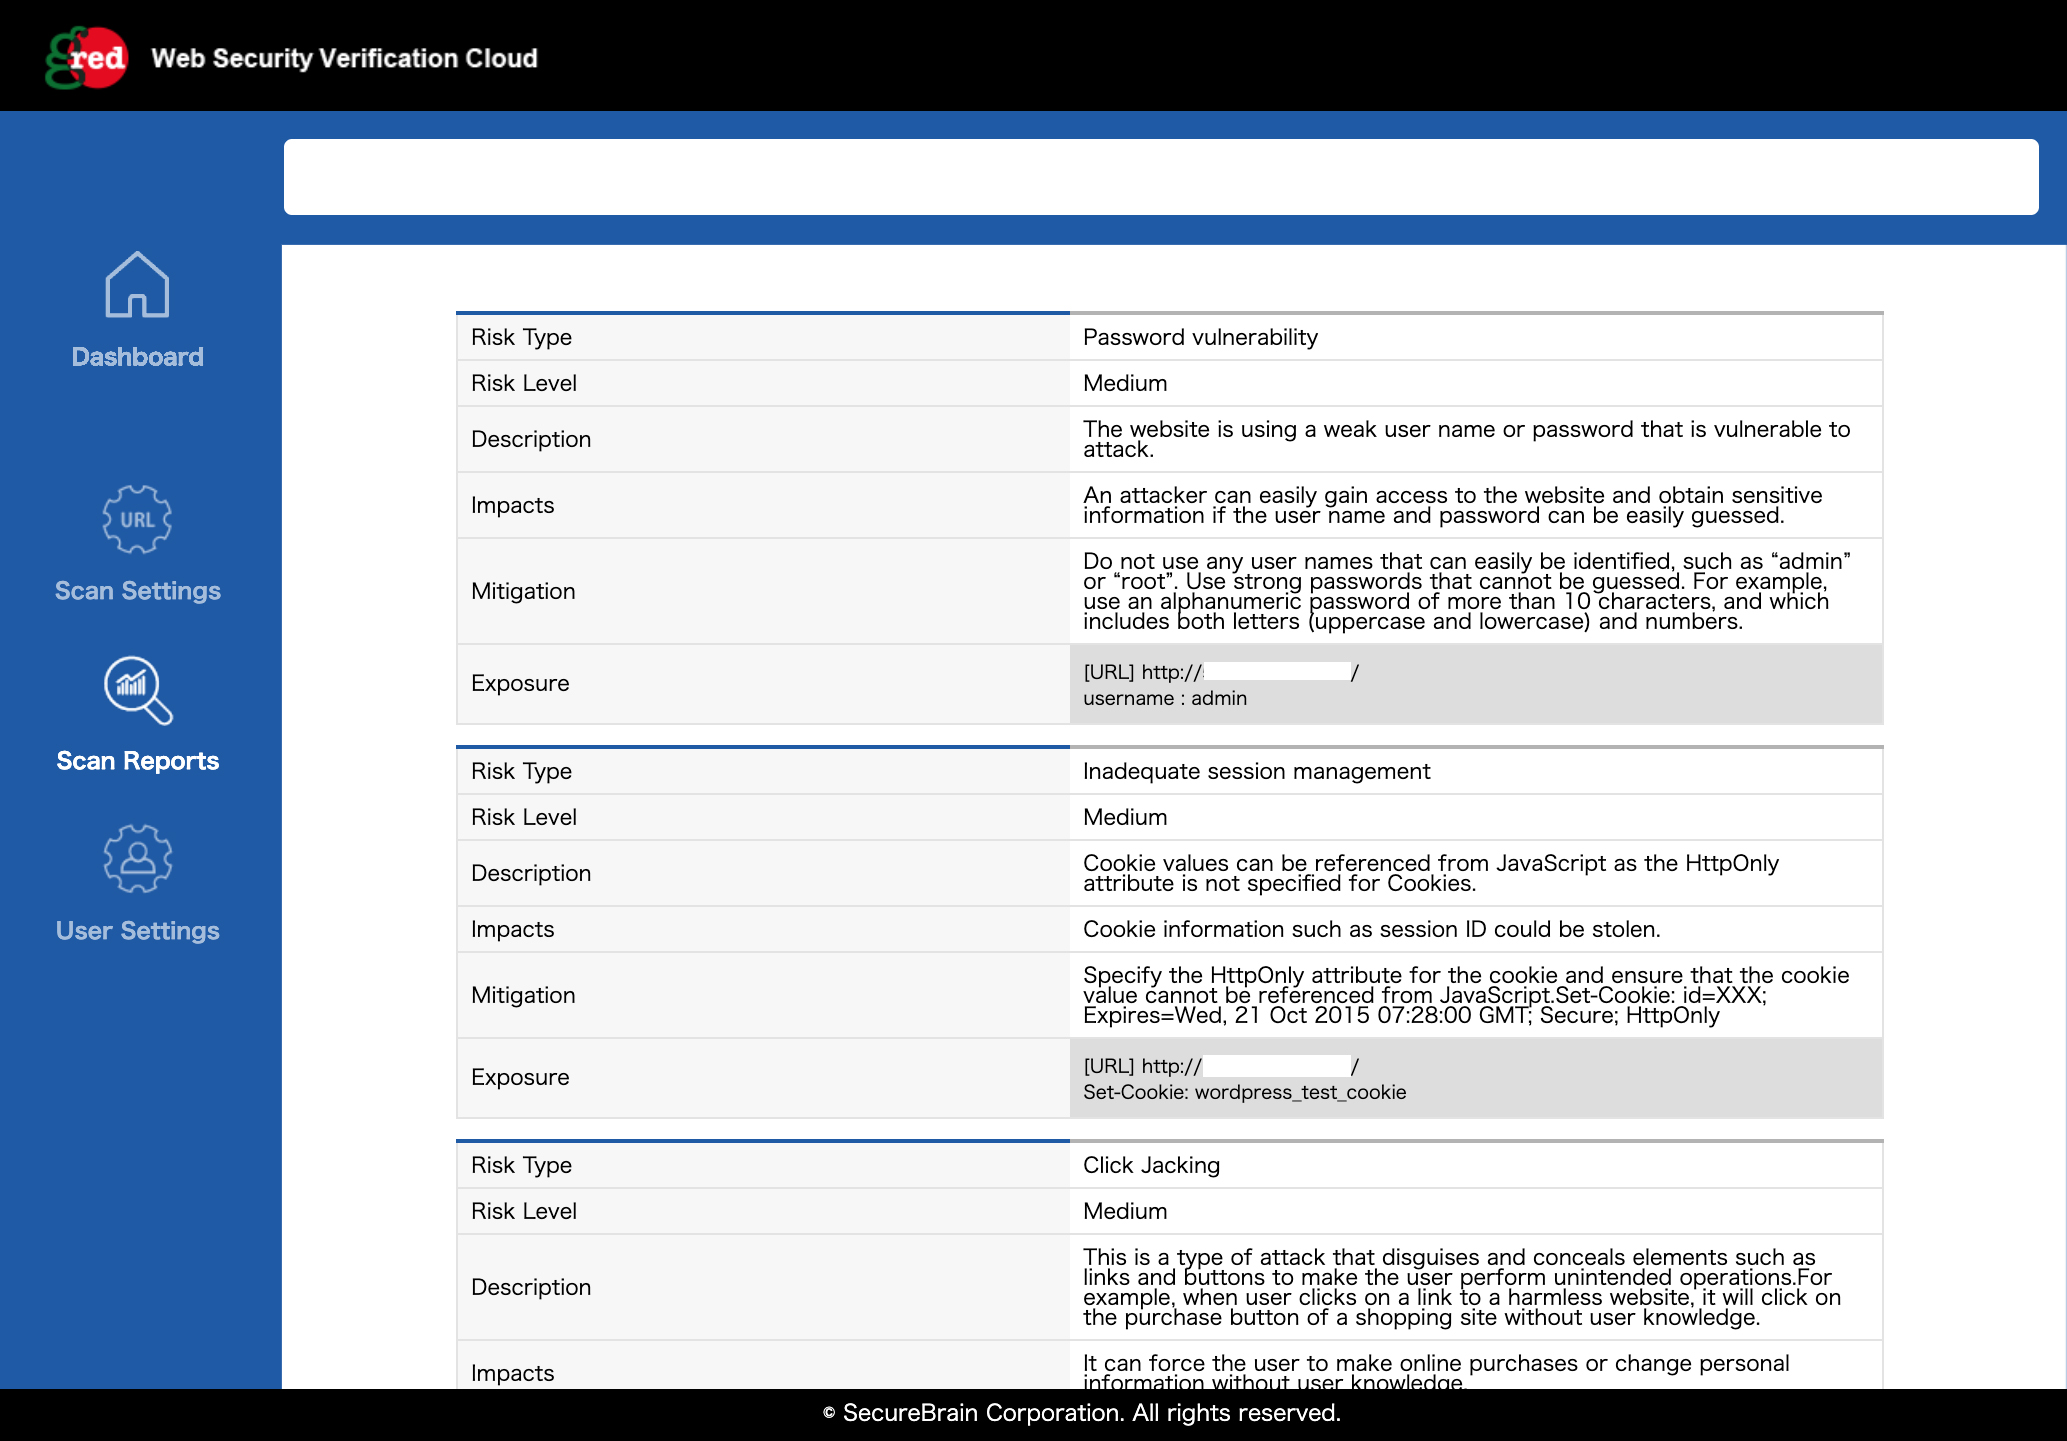Image resolution: width=2067 pixels, height=1441 pixels.
Task: Click the Mitigation label in Password vulnerability table
Action: point(523,591)
